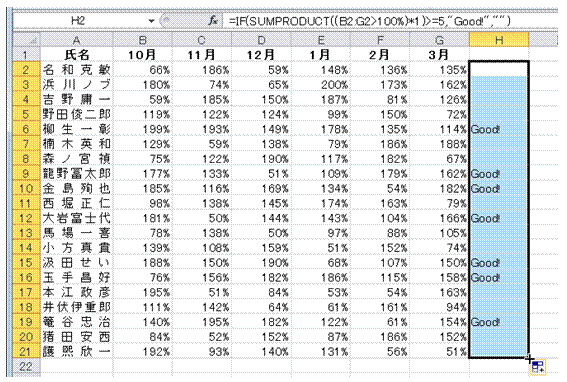The width and height of the screenshot is (567, 382).
Task: Select row 22 header
Action: 26,366
